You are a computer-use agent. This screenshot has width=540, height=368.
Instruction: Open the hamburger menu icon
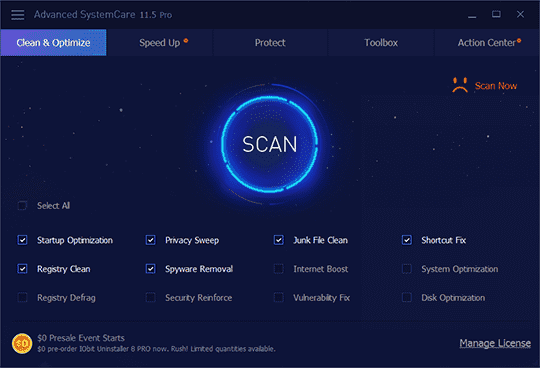pos(18,15)
